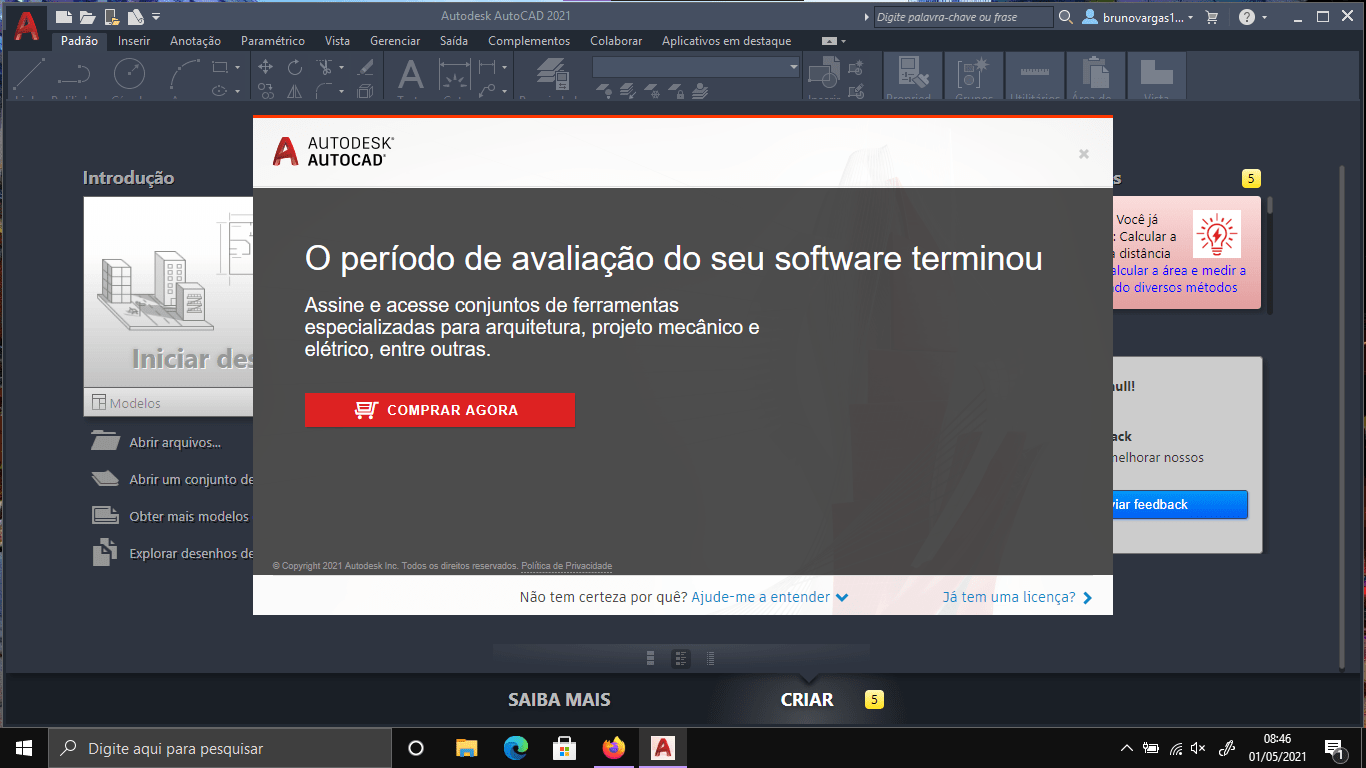Open the Política de Privacidade link
Image resolution: width=1366 pixels, height=768 pixels.
(565, 566)
